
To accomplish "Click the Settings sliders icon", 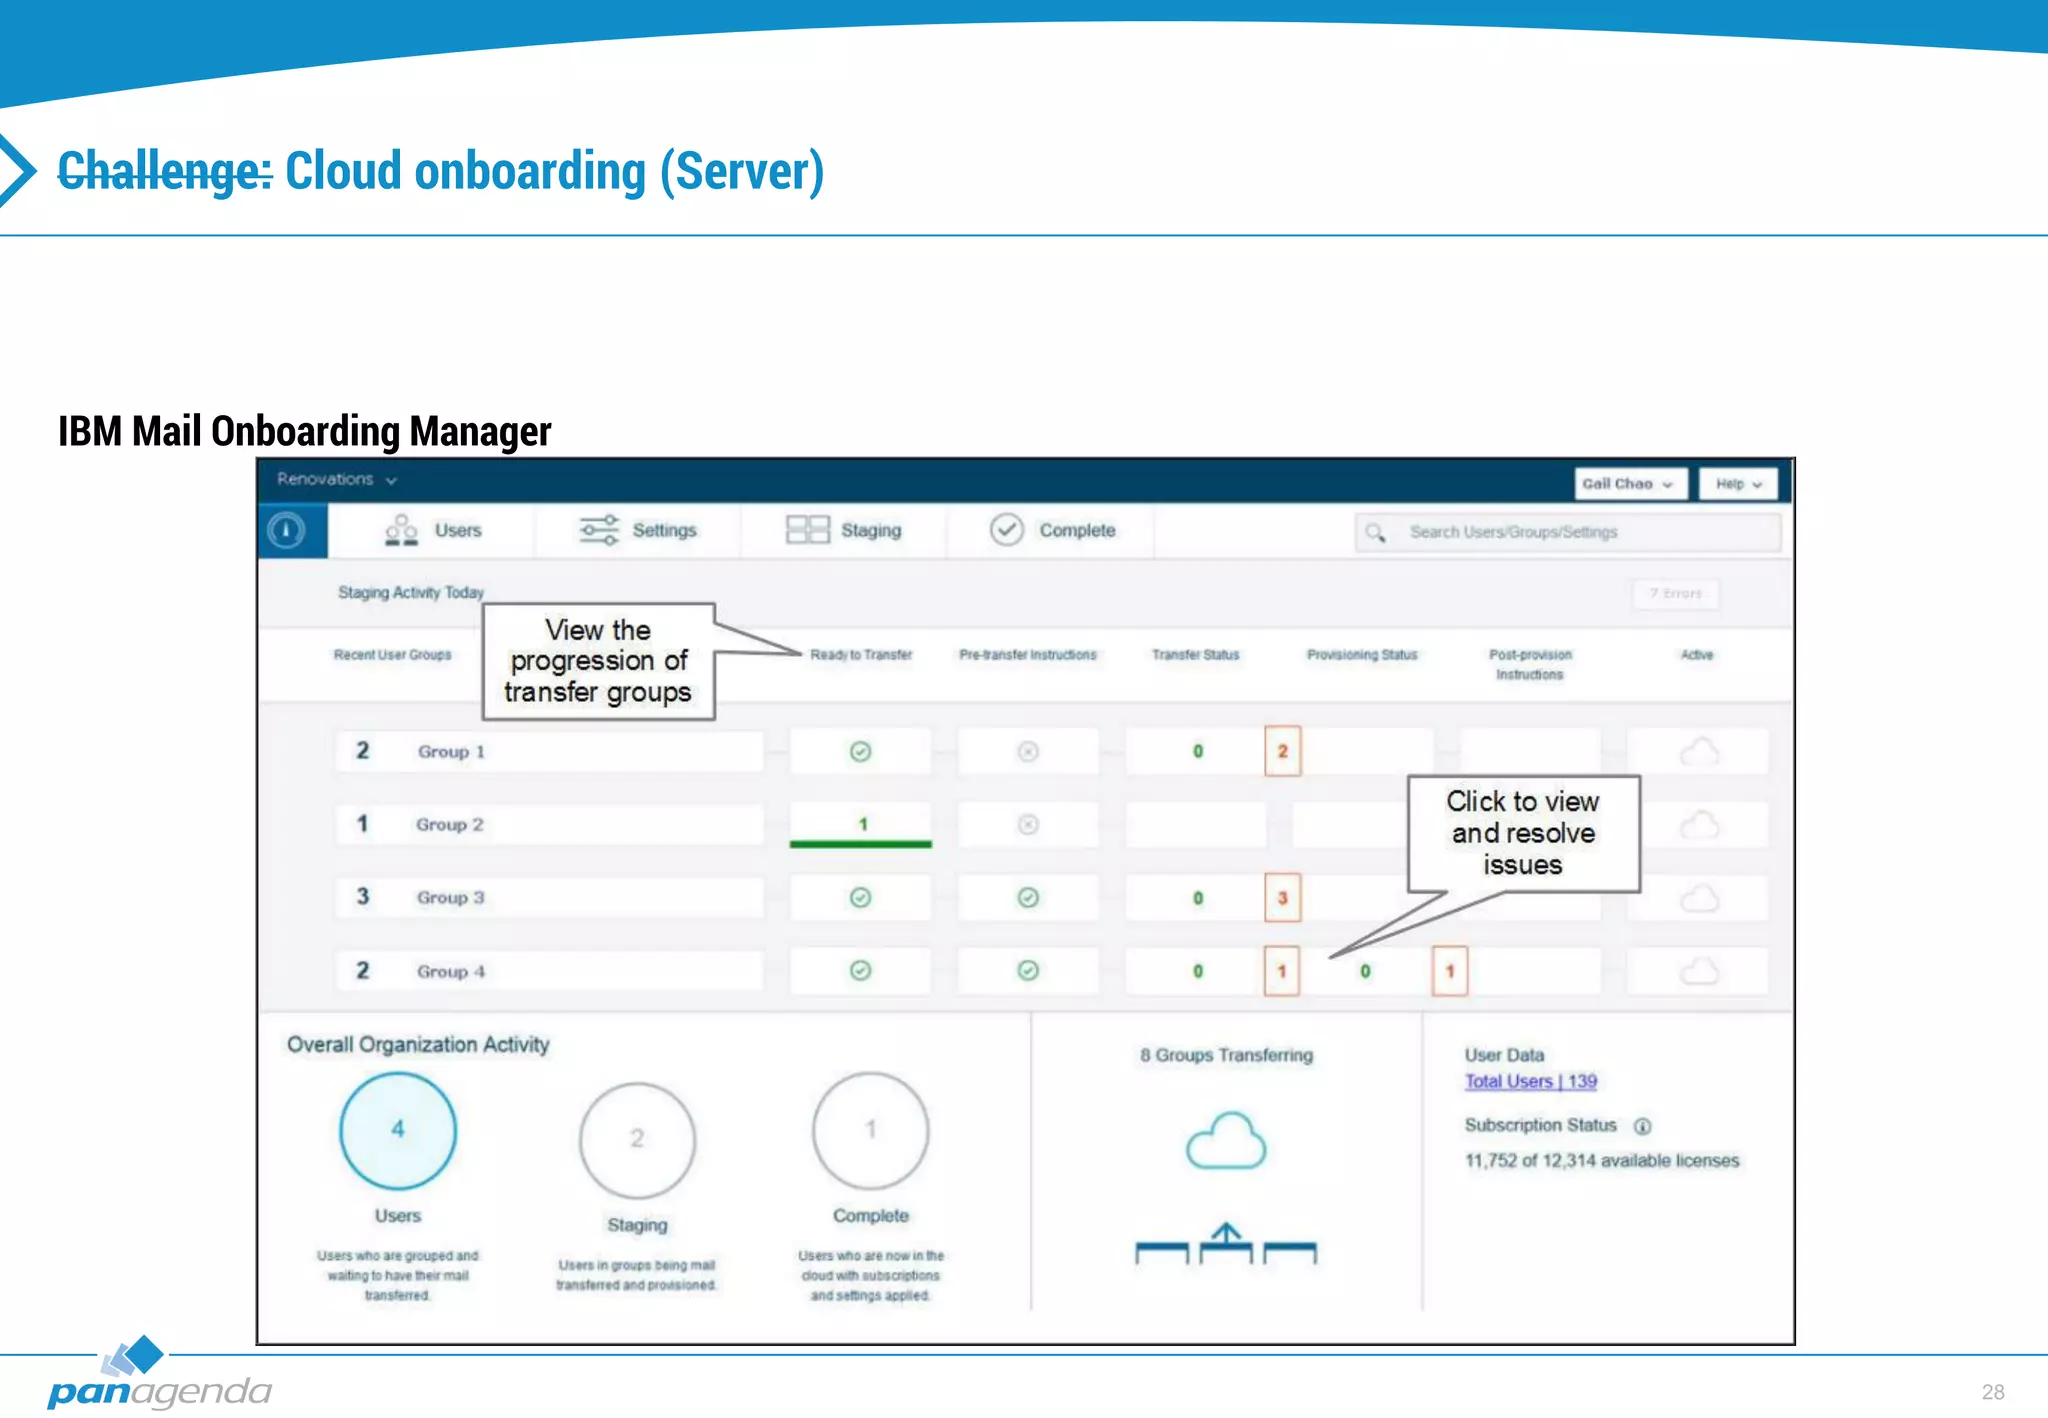I will (x=600, y=530).
